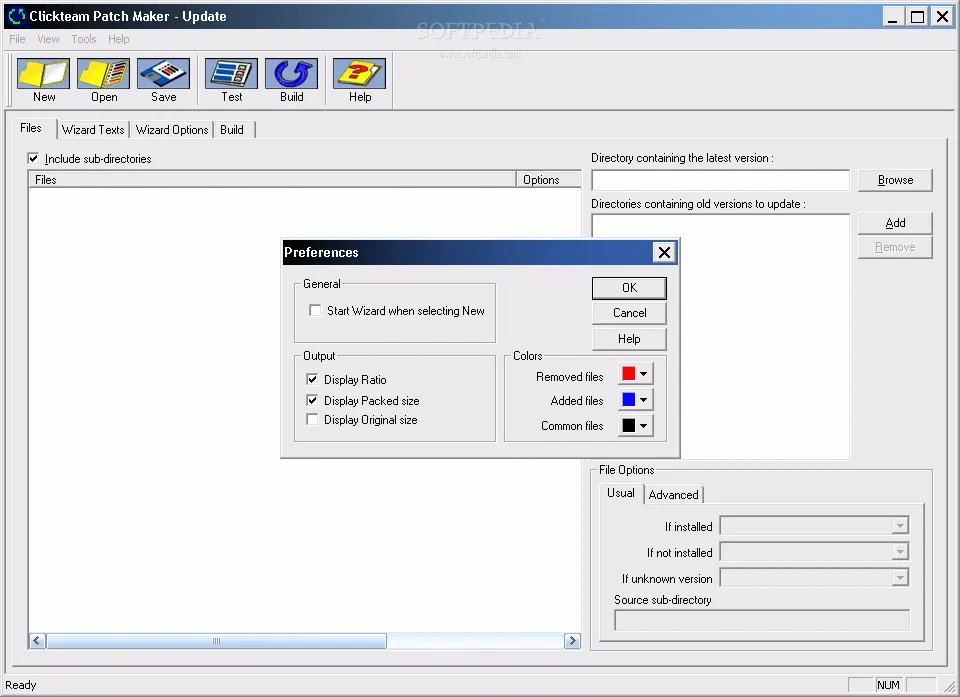Click the Browse button for latest version directory
This screenshot has width=960, height=697.
894,180
